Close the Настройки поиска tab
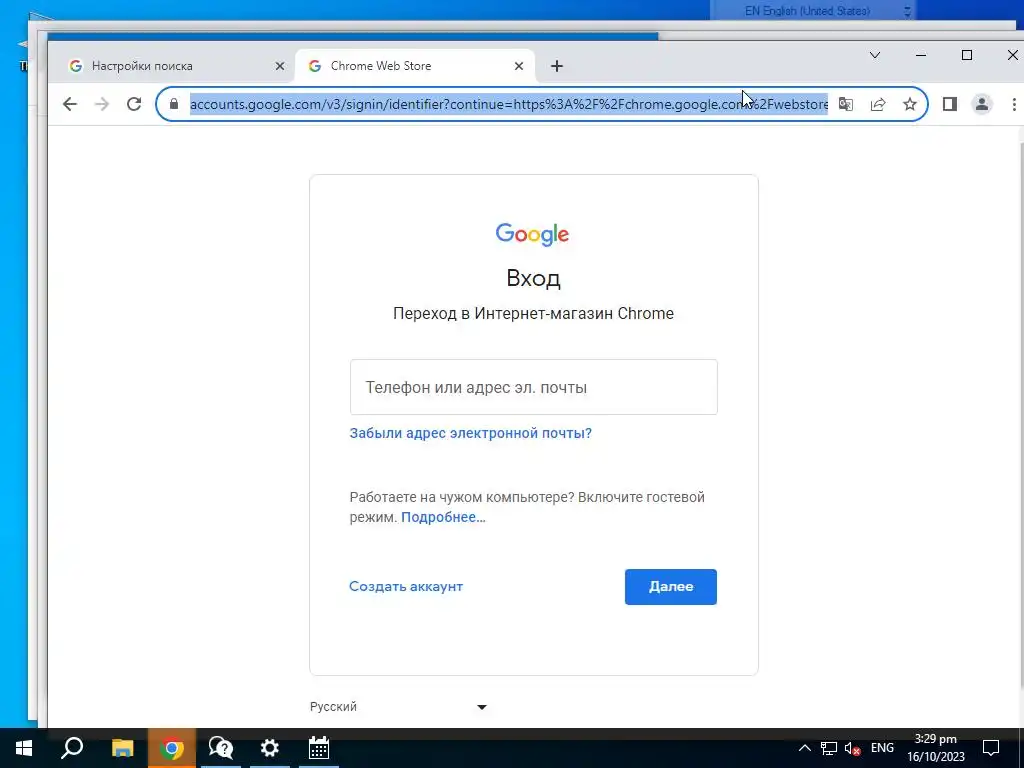Screen dimensions: 1024x768 [280, 66]
